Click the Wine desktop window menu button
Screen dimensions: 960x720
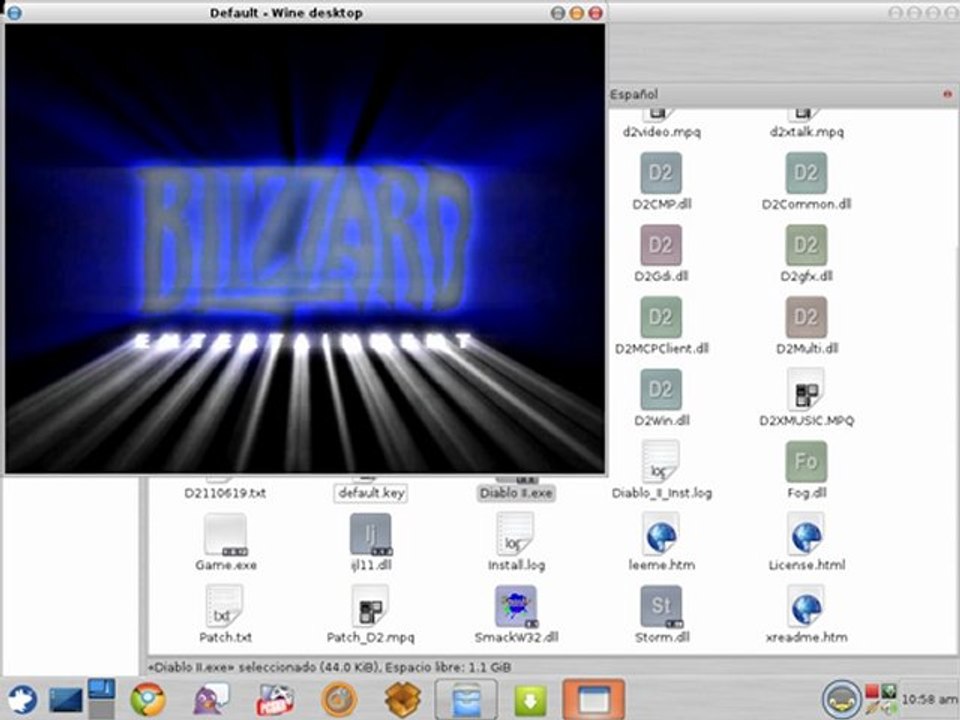click(x=13, y=12)
